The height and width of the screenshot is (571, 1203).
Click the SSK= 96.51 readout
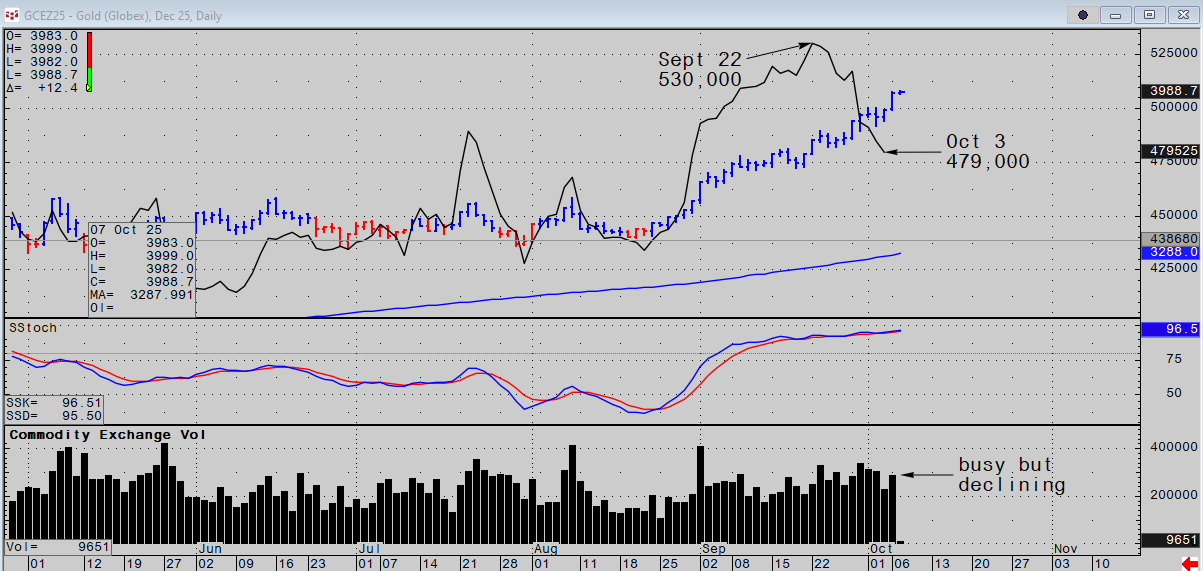(x=54, y=401)
